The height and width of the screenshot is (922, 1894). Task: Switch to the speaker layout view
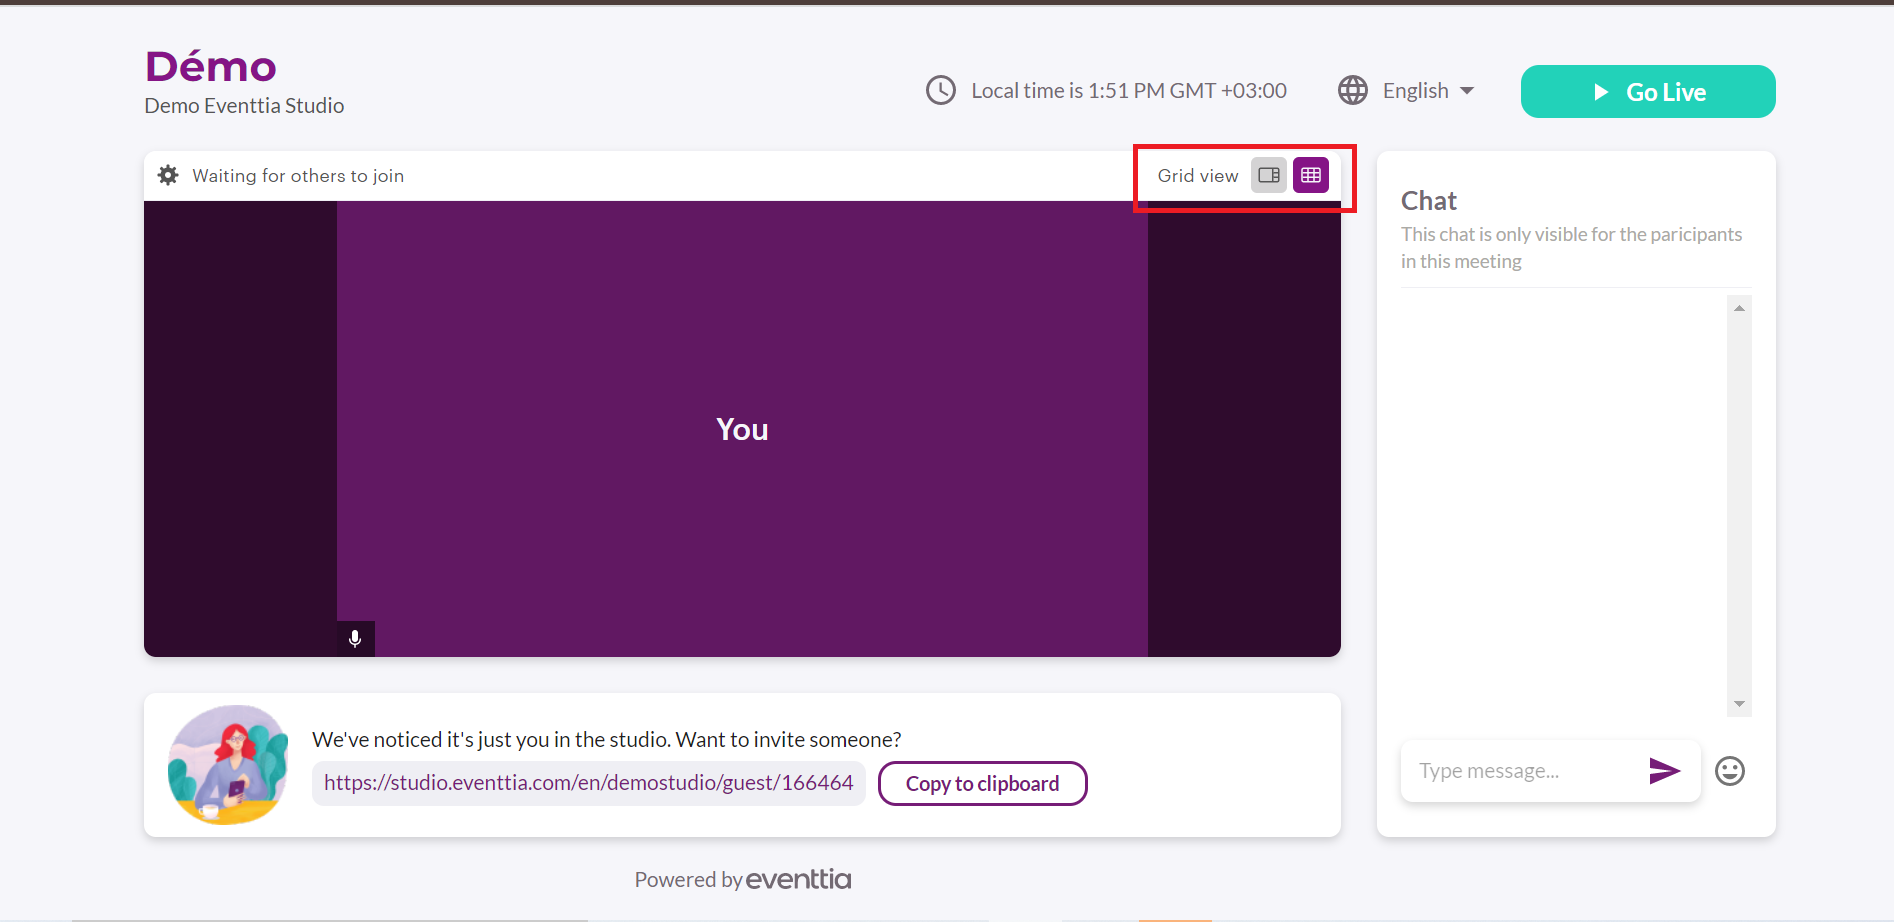click(x=1269, y=175)
